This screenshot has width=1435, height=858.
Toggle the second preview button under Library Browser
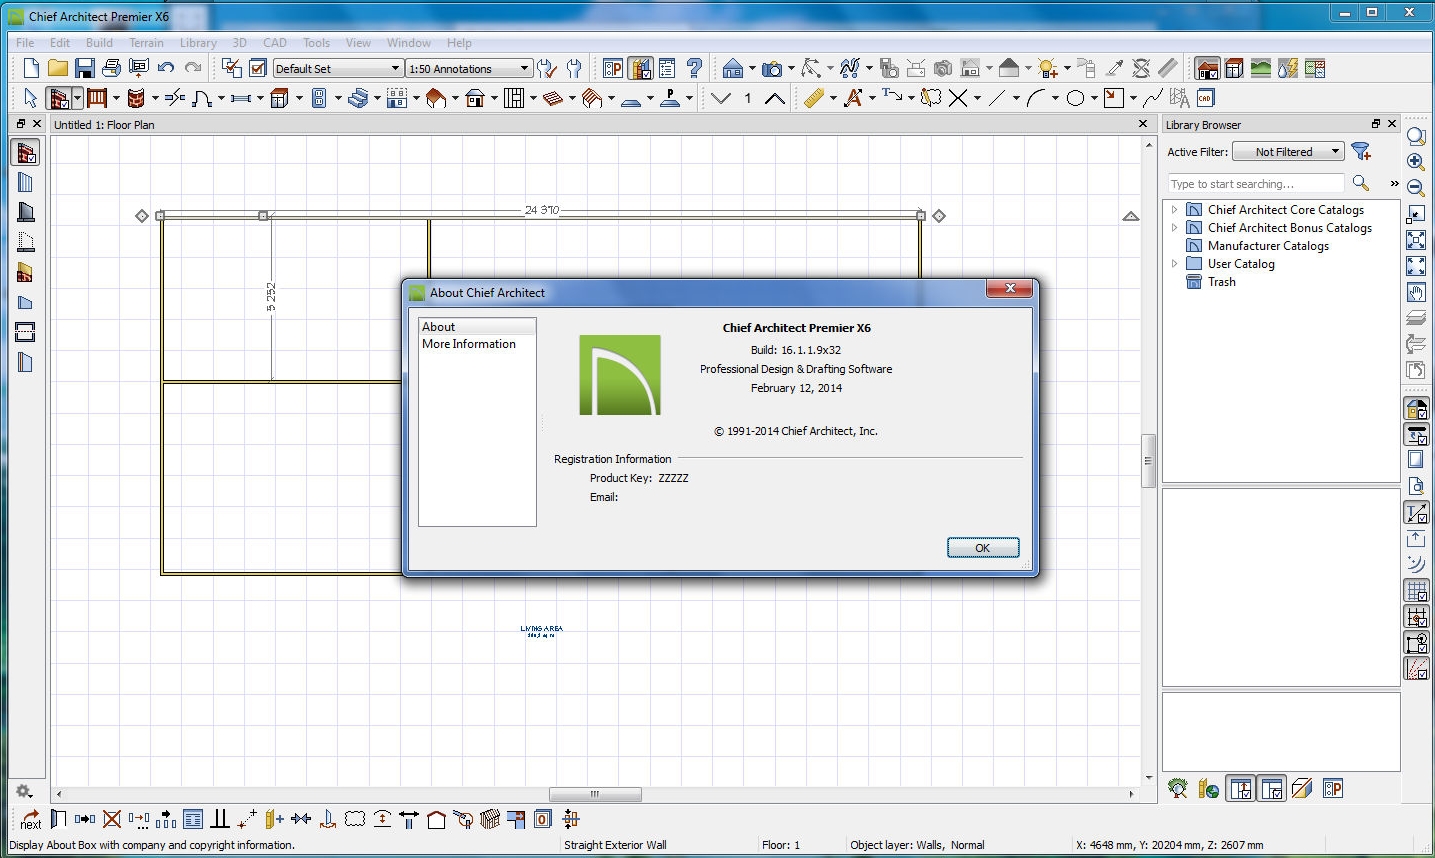1272,789
